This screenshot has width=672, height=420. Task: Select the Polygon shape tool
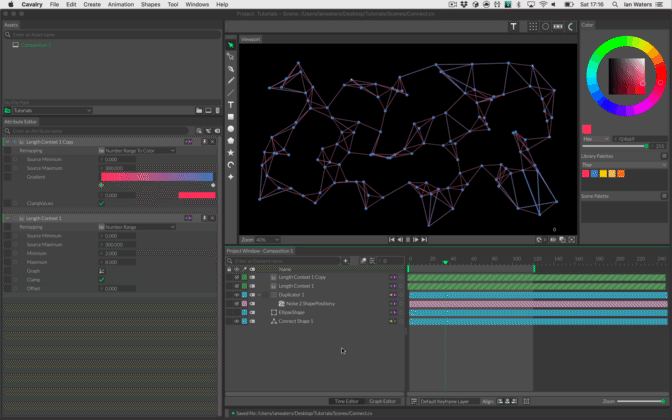[x=231, y=140]
